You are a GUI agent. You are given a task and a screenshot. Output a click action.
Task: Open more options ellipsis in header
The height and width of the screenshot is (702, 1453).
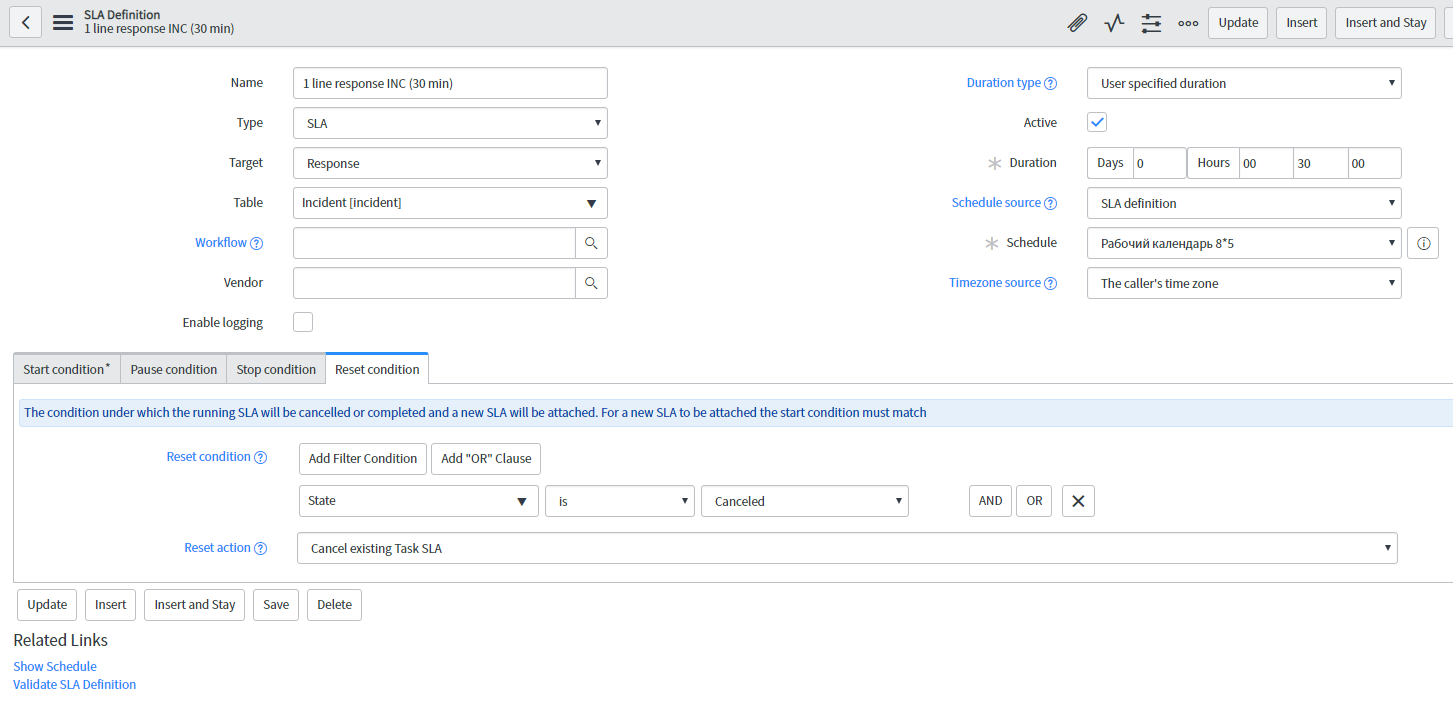click(x=1188, y=23)
